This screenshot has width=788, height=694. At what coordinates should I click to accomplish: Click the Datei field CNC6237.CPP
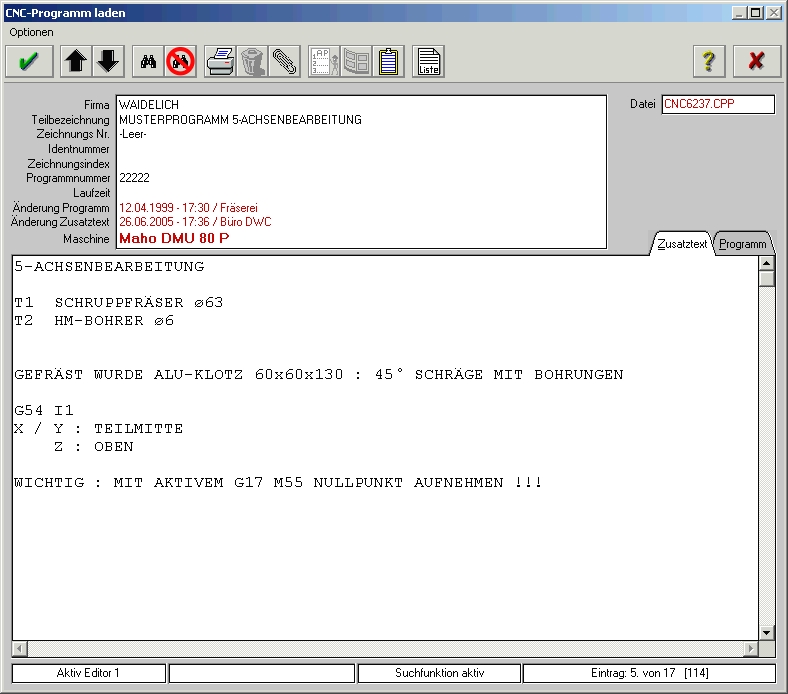(x=718, y=104)
